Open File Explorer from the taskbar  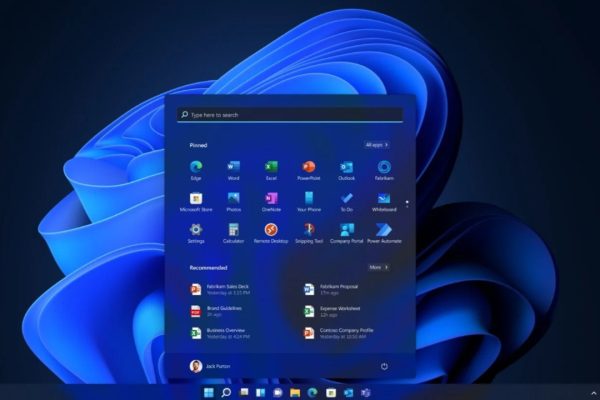click(295, 392)
